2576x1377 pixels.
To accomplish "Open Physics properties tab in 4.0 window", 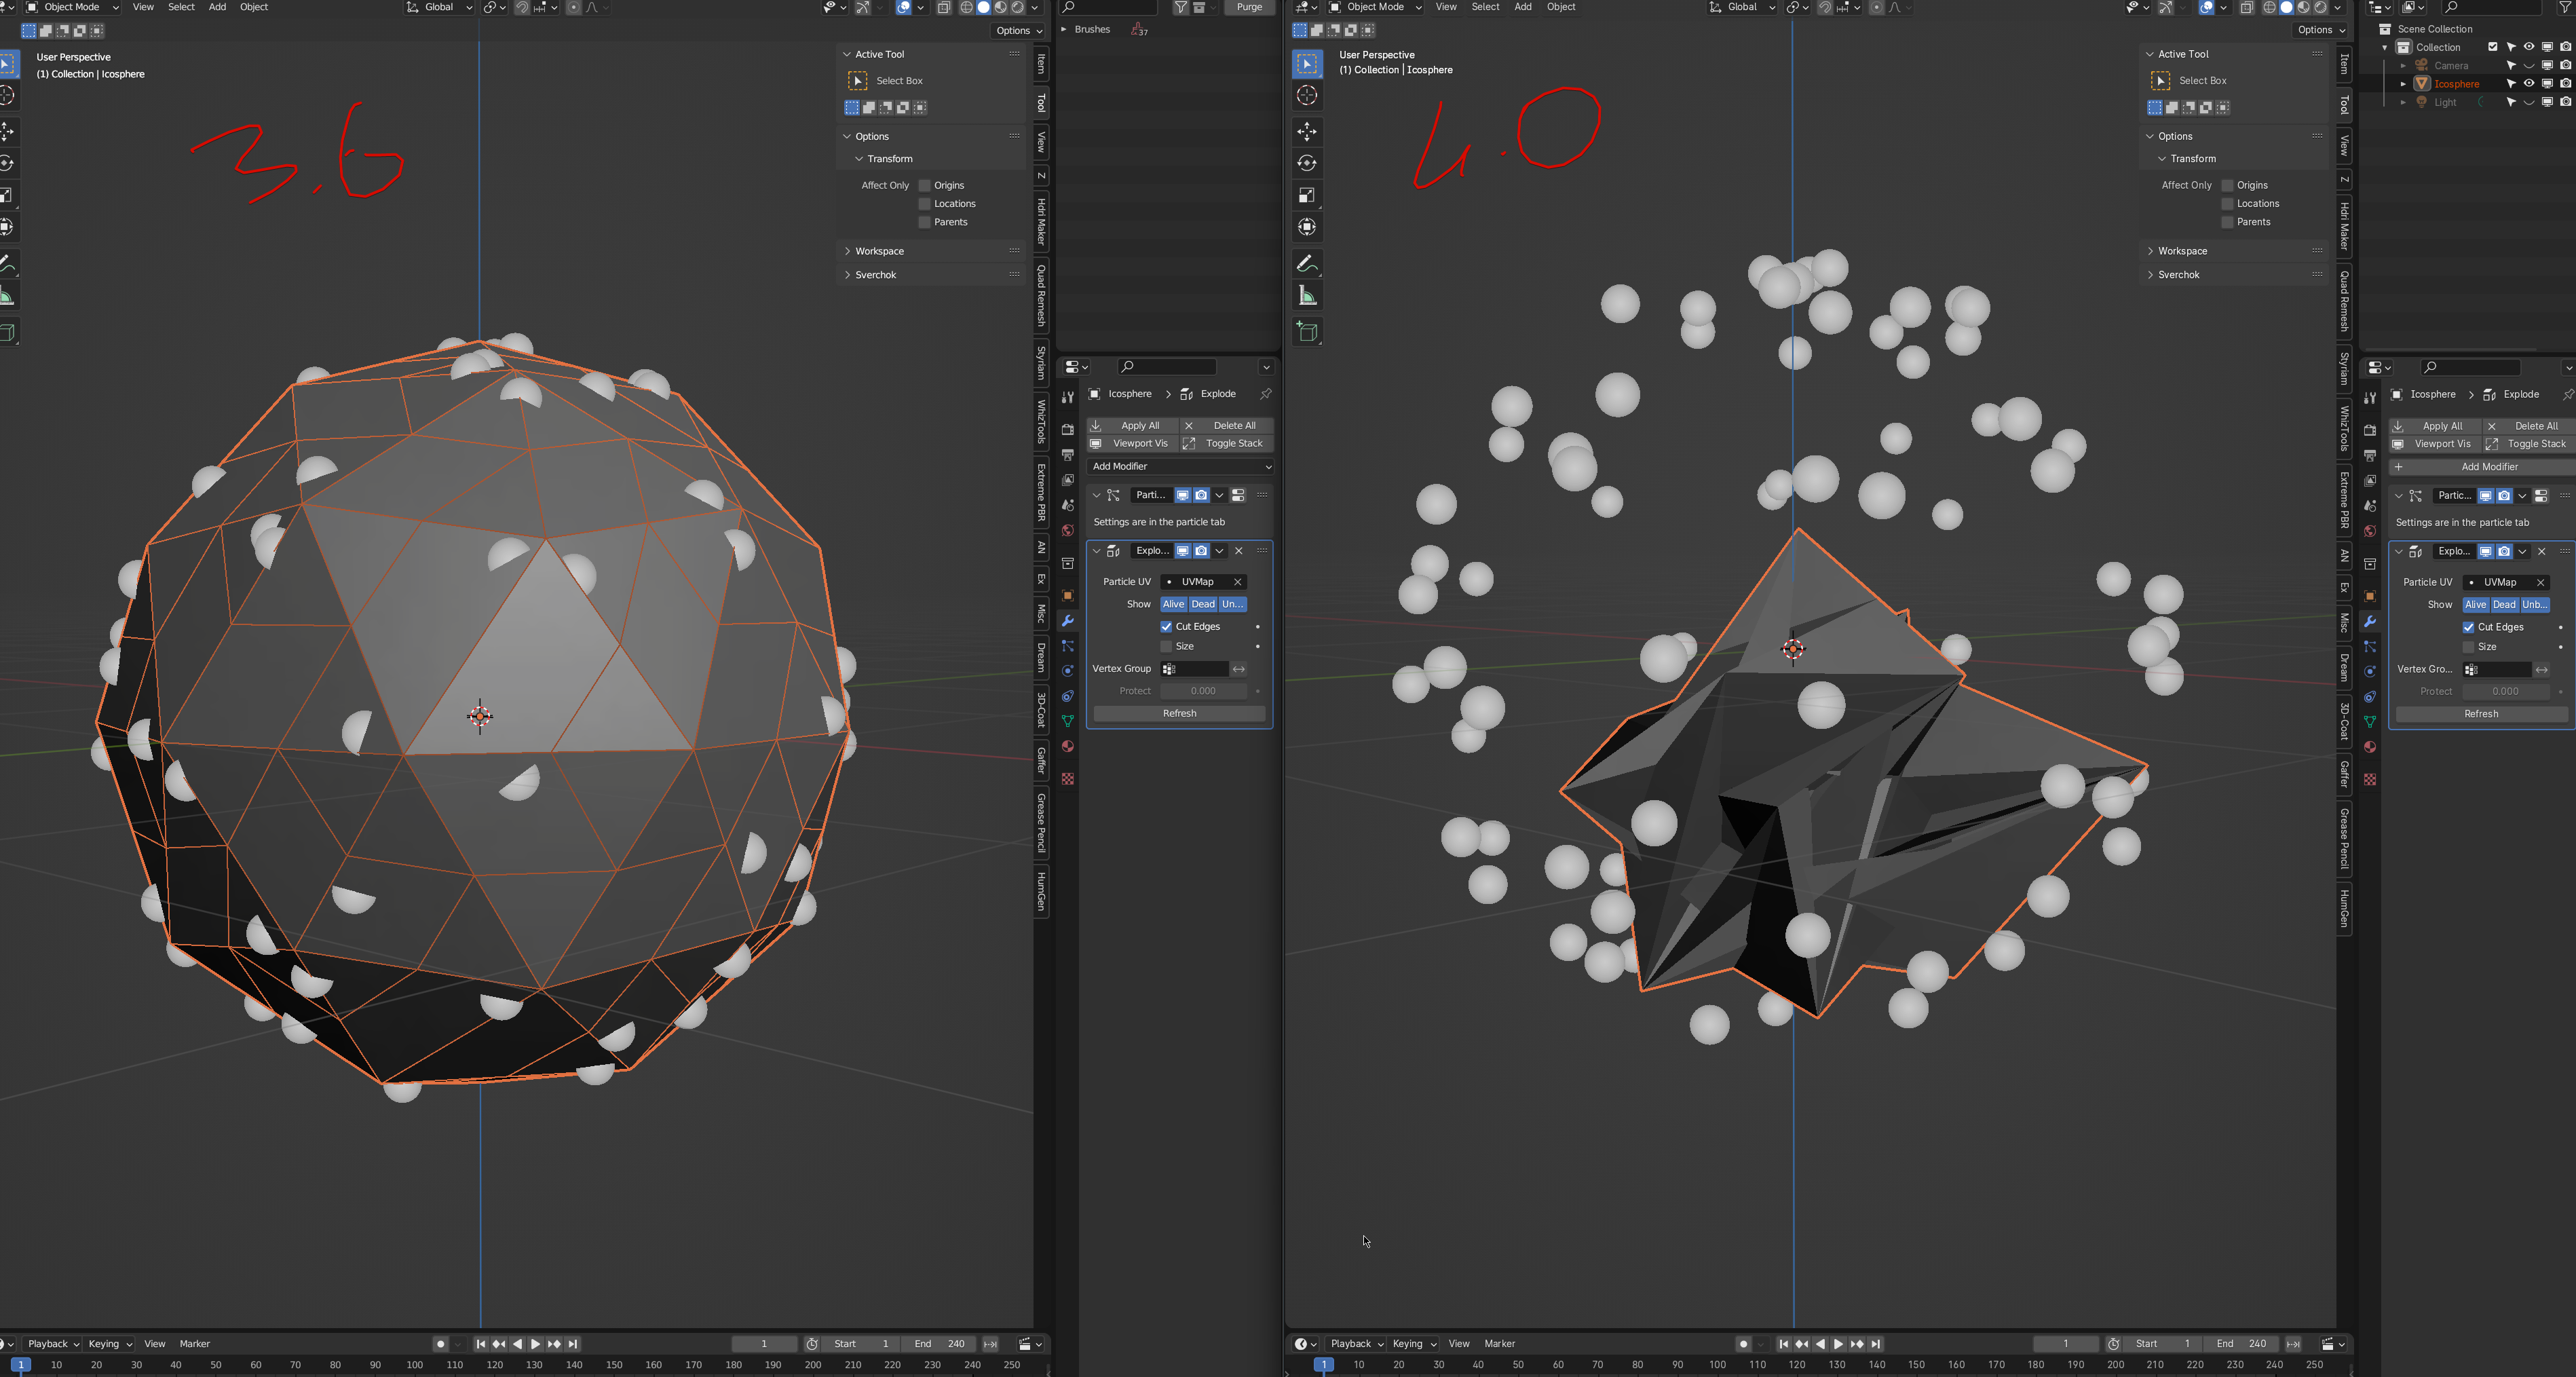I will [x=2370, y=671].
